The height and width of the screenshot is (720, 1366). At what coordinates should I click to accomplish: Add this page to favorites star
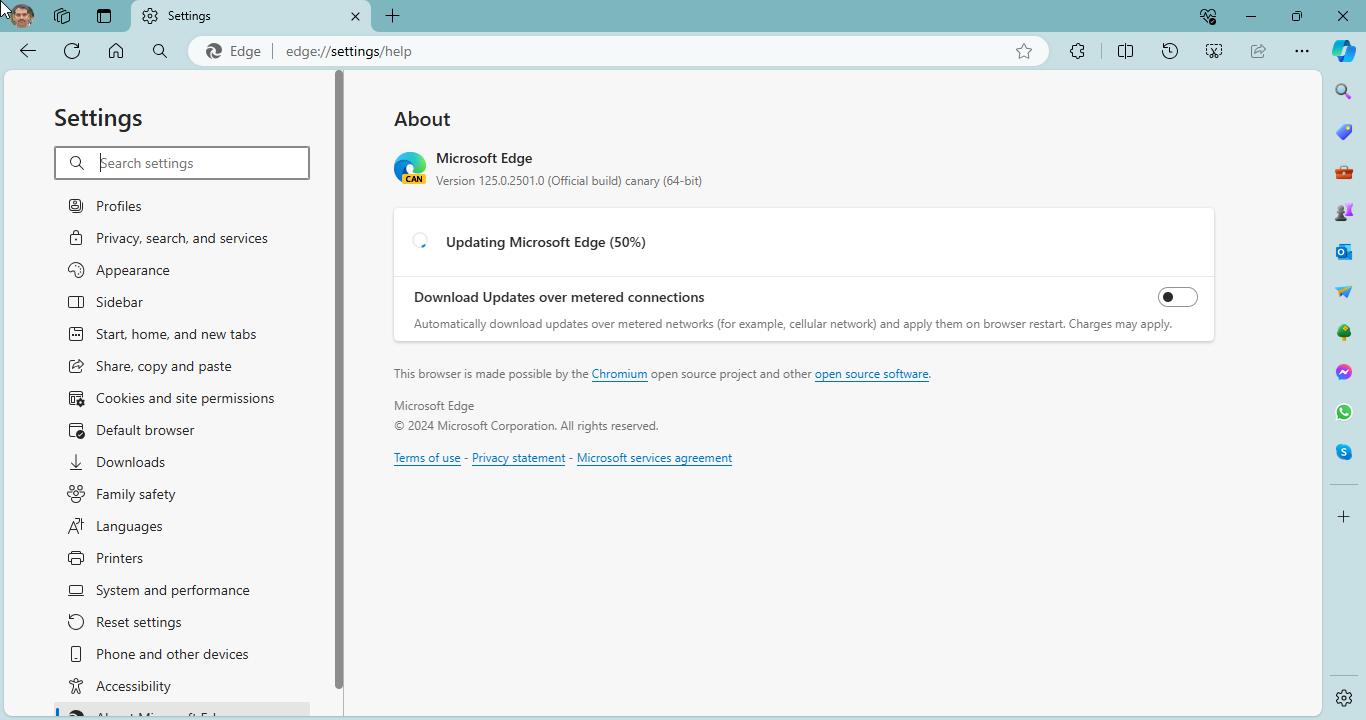coord(1024,51)
